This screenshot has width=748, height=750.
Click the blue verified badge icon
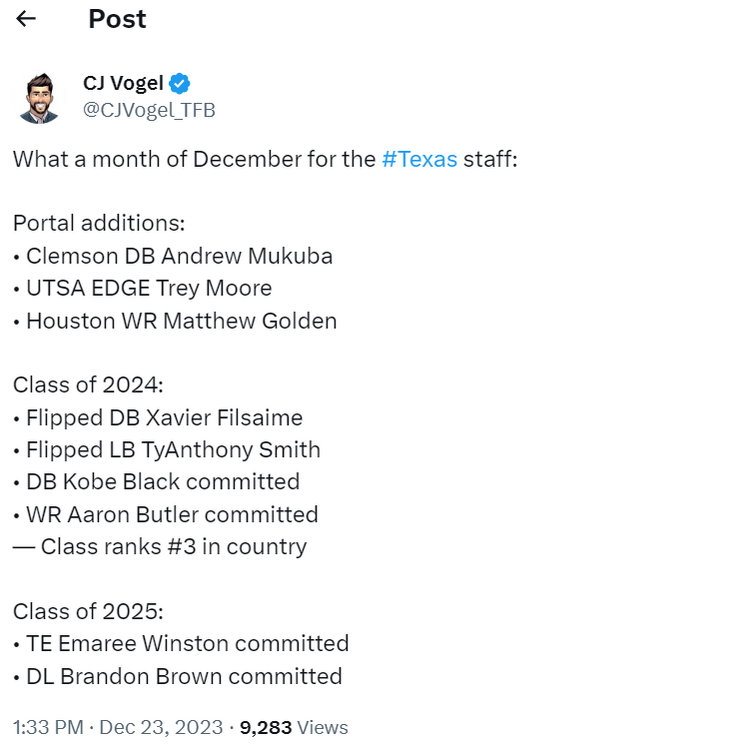point(180,84)
